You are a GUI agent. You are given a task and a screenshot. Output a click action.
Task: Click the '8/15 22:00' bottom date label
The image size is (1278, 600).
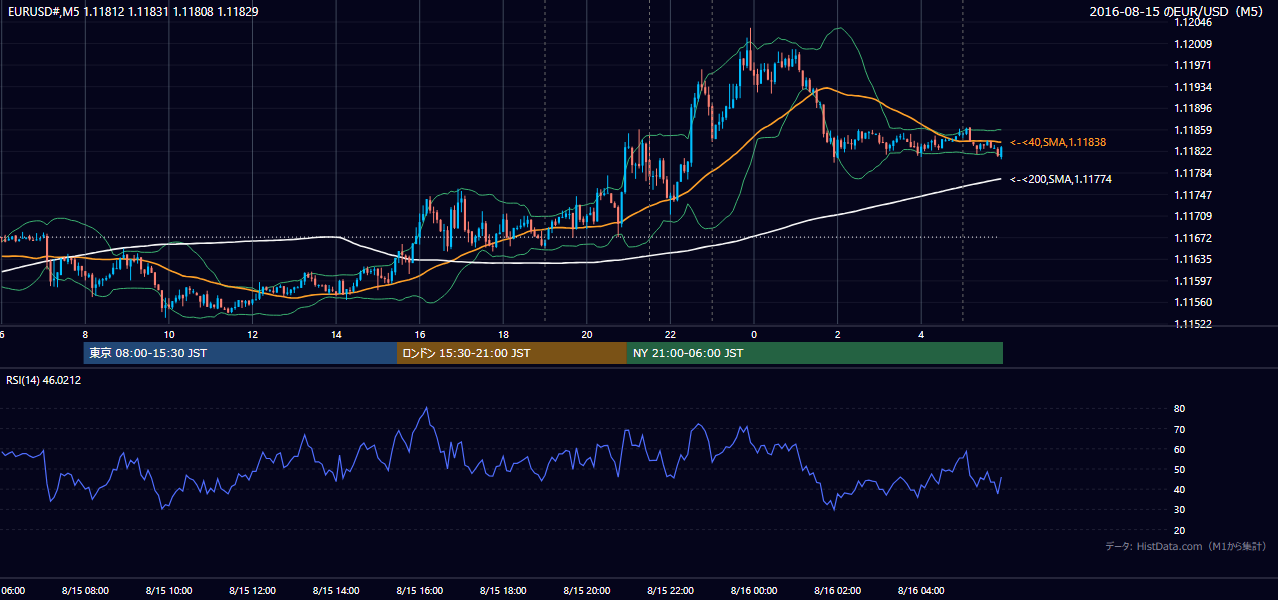click(x=670, y=590)
